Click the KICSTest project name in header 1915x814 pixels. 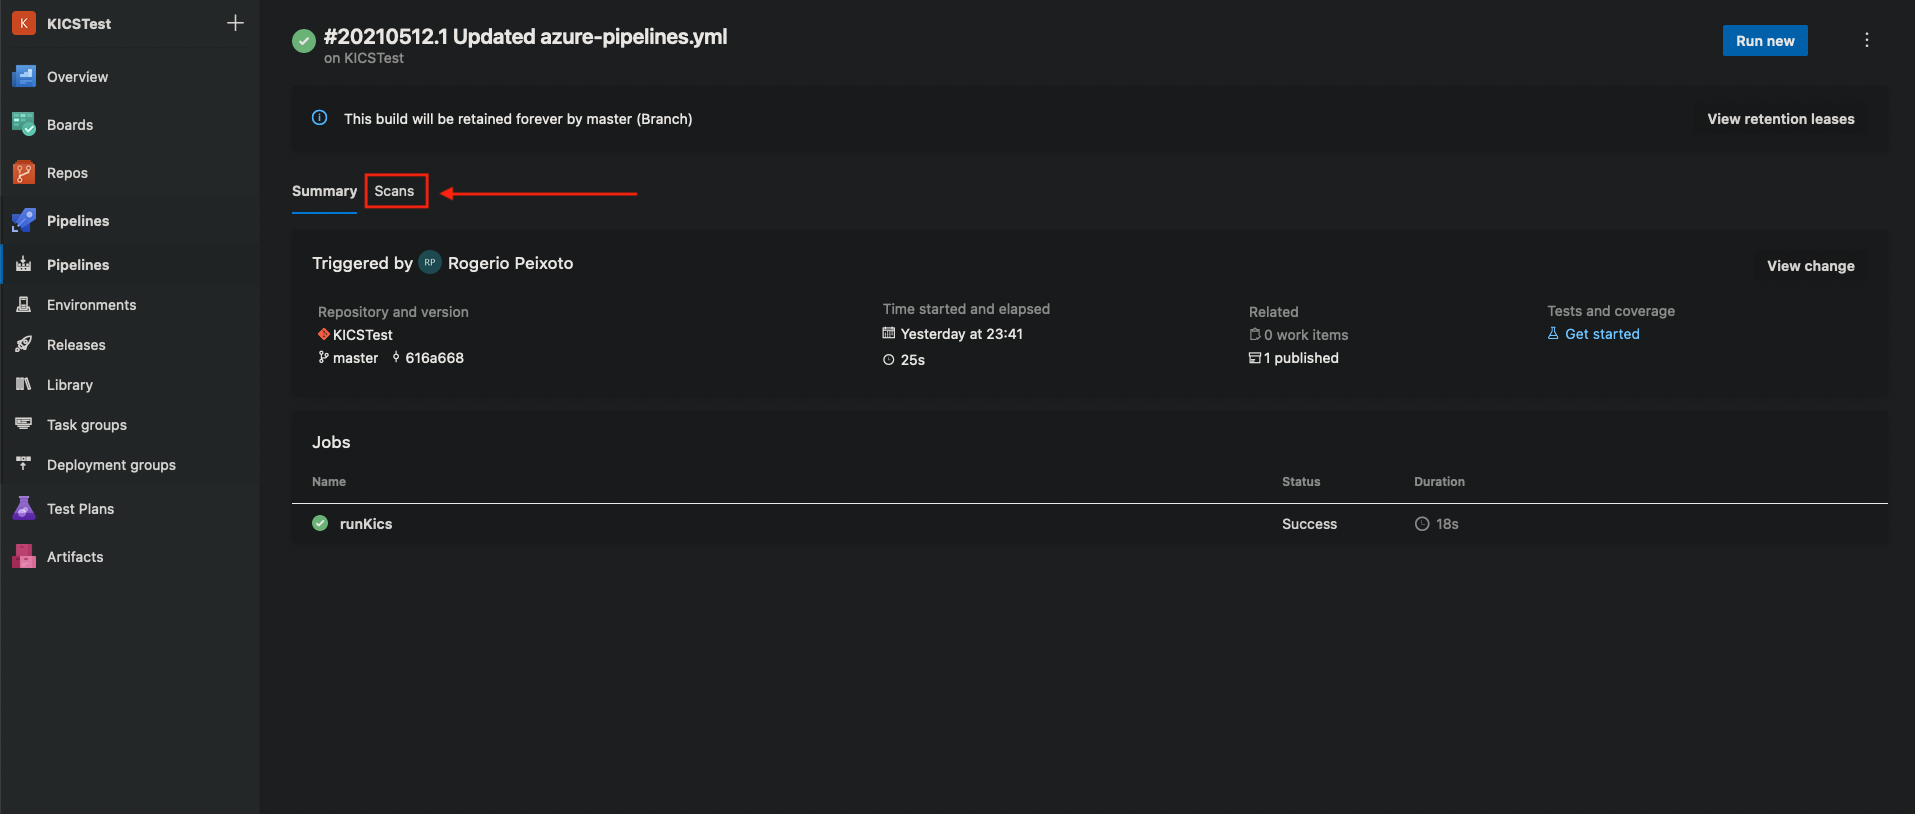(79, 24)
